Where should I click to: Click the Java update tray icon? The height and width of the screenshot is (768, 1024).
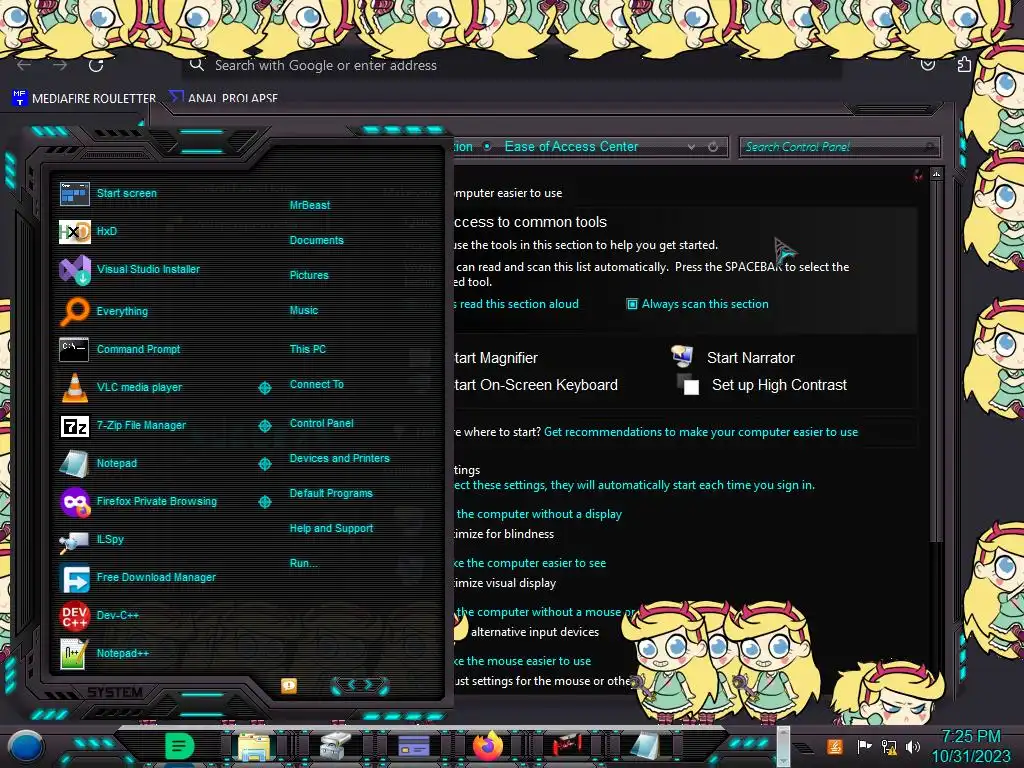[835, 746]
